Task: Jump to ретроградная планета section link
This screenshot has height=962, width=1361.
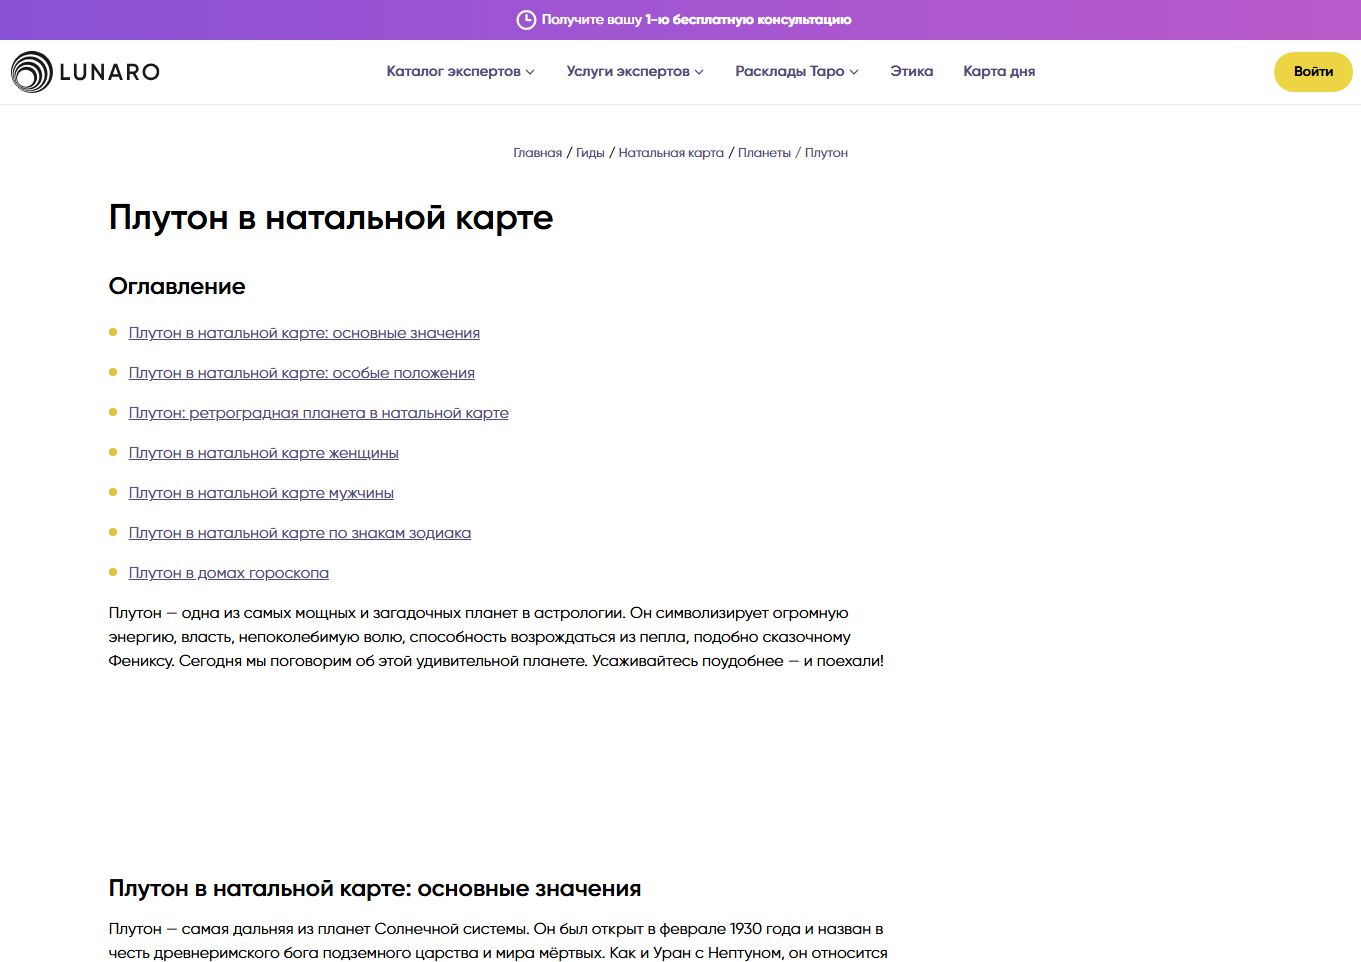Action: click(318, 413)
